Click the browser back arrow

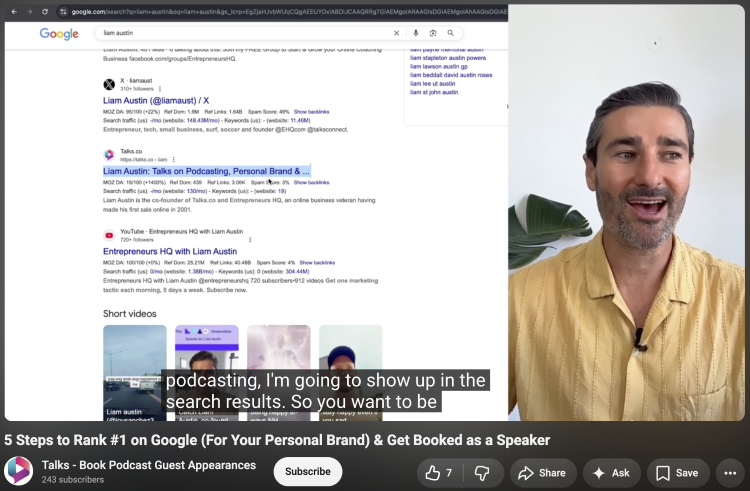coord(14,11)
